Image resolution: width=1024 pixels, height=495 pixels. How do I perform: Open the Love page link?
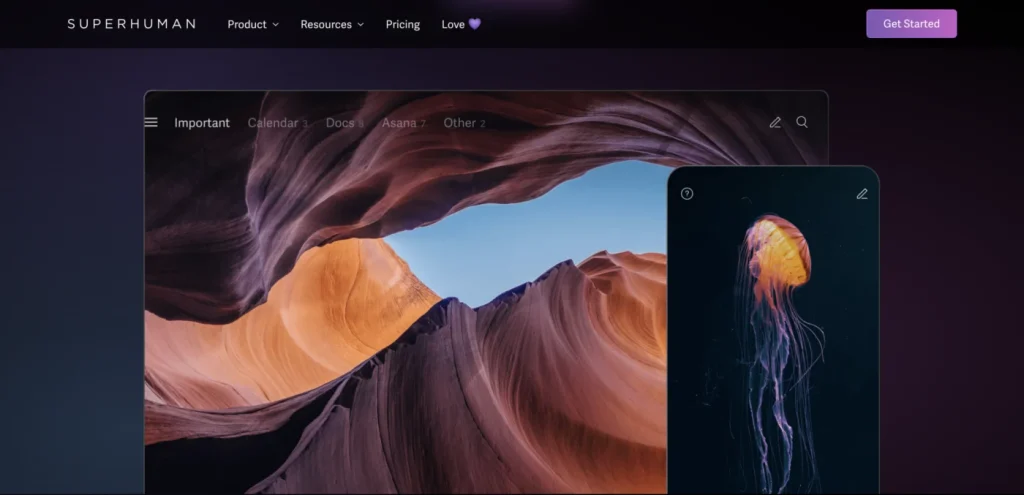(461, 24)
